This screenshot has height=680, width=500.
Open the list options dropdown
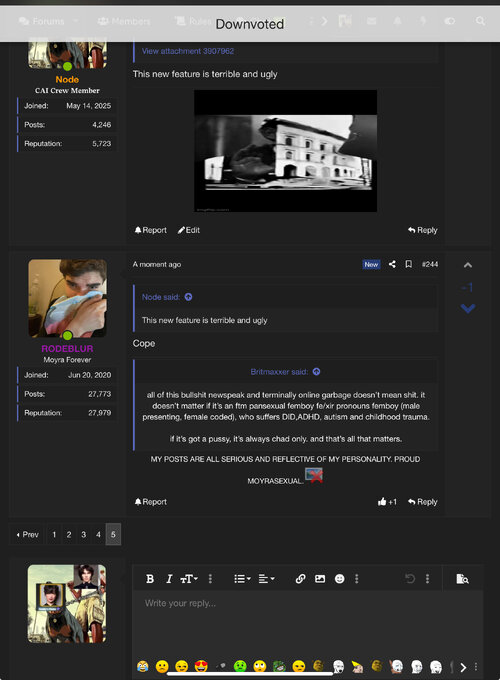tap(242, 579)
